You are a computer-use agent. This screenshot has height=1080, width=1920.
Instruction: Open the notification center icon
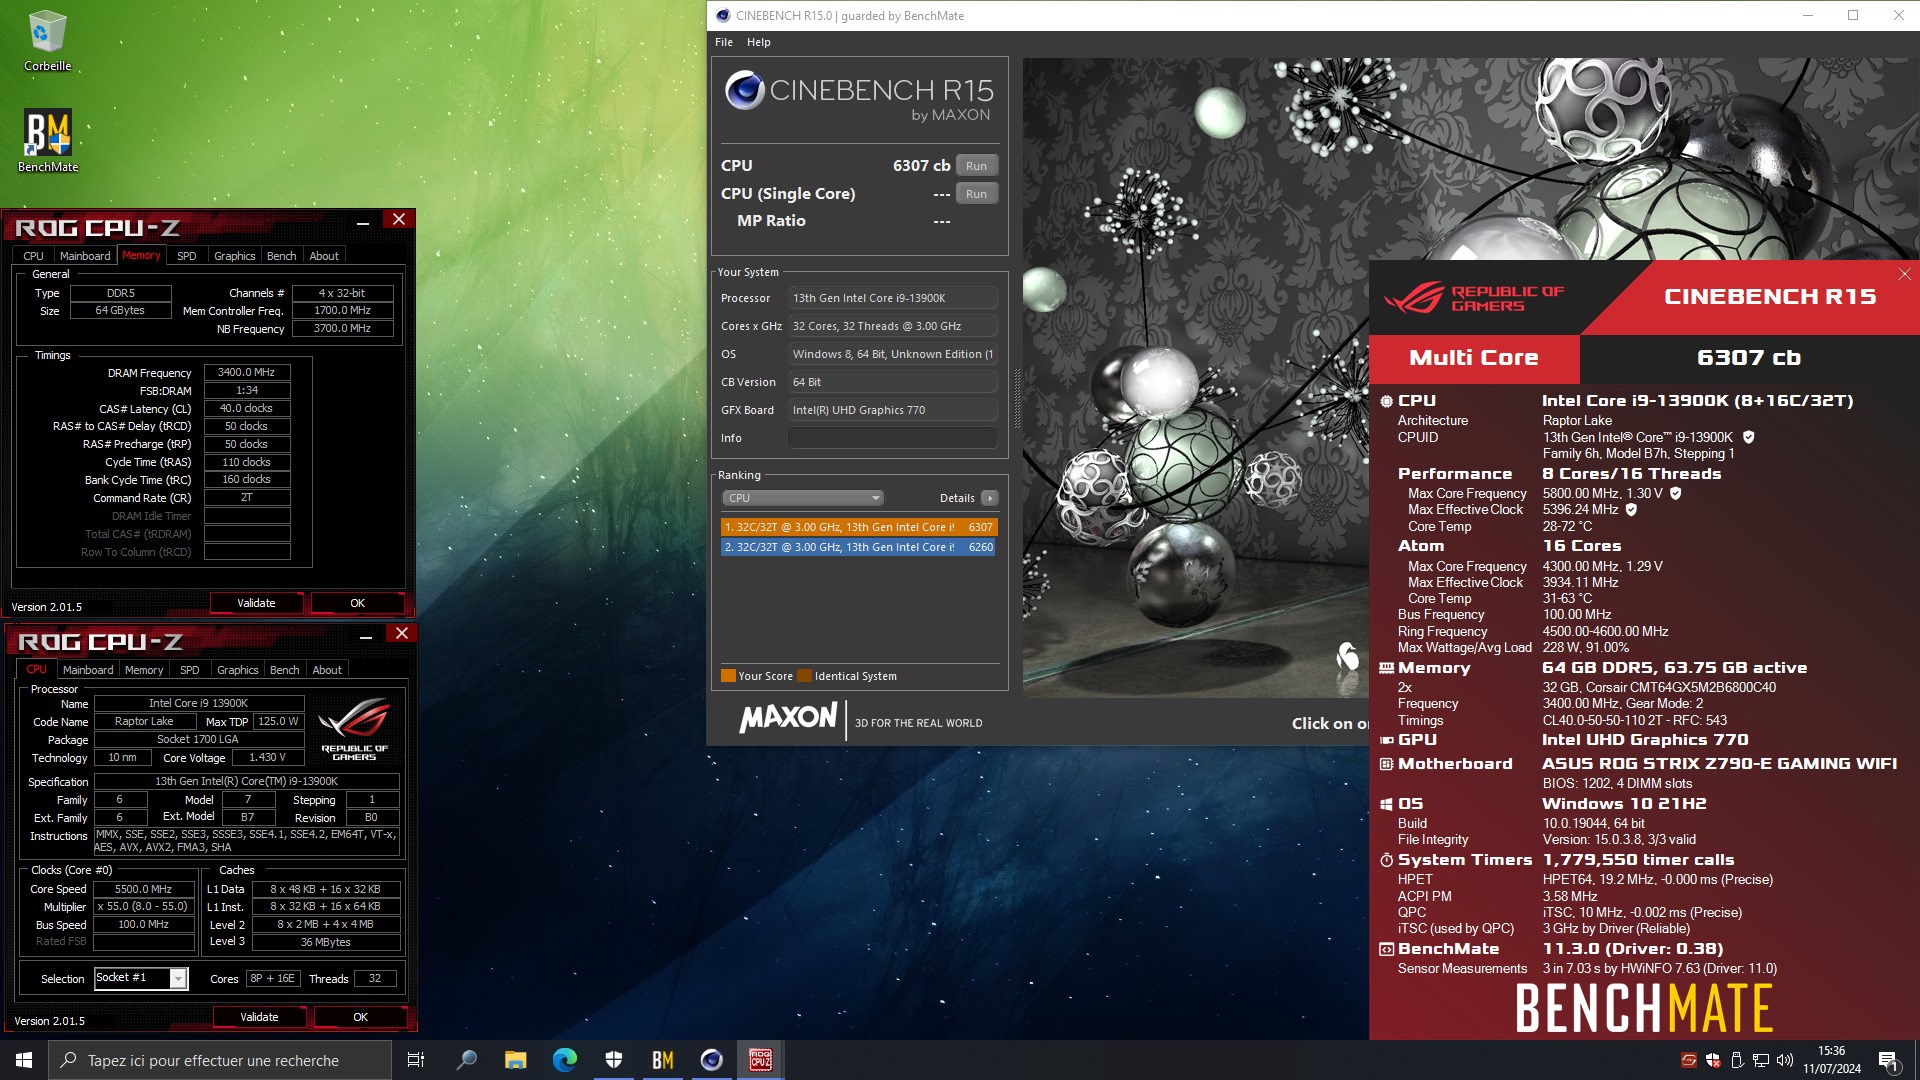tap(1888, 1060)
